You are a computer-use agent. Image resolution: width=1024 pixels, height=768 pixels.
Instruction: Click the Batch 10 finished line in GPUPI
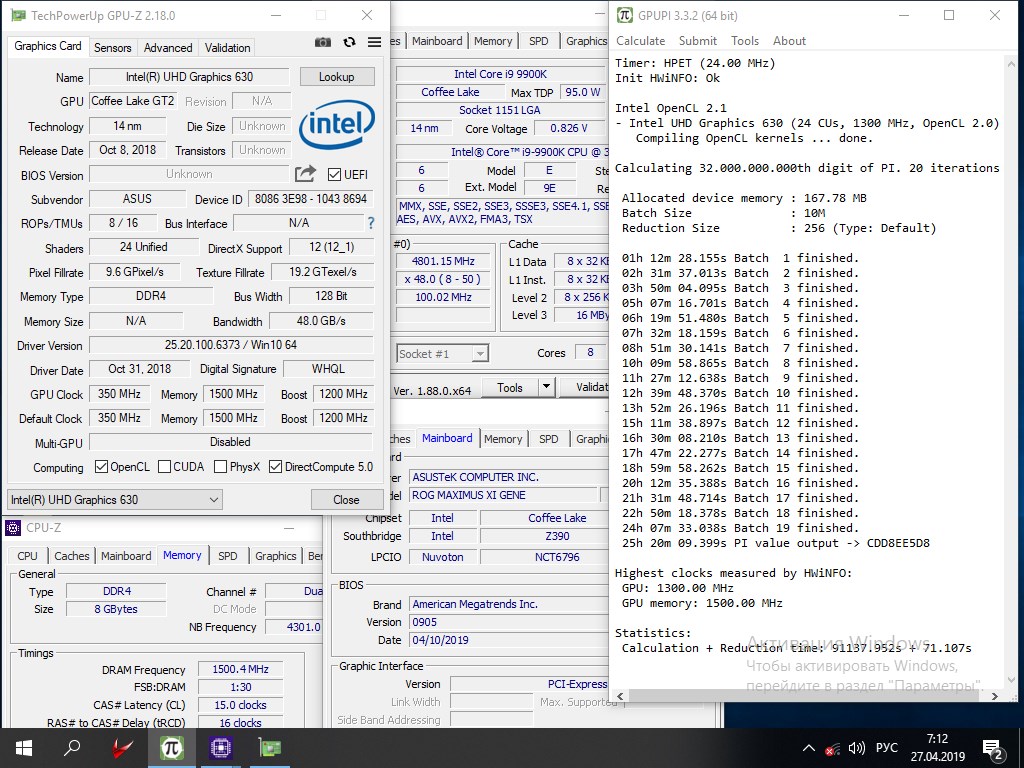(x=740, y=393)
